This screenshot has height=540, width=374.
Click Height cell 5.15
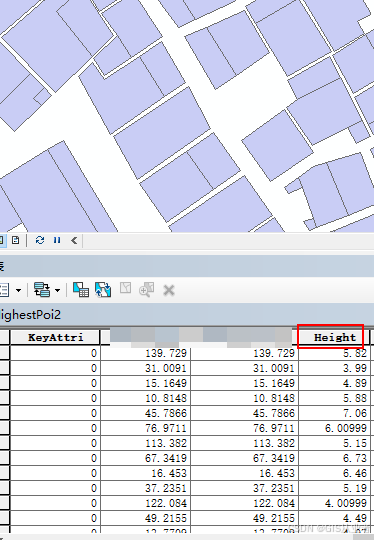coord(334,443)
